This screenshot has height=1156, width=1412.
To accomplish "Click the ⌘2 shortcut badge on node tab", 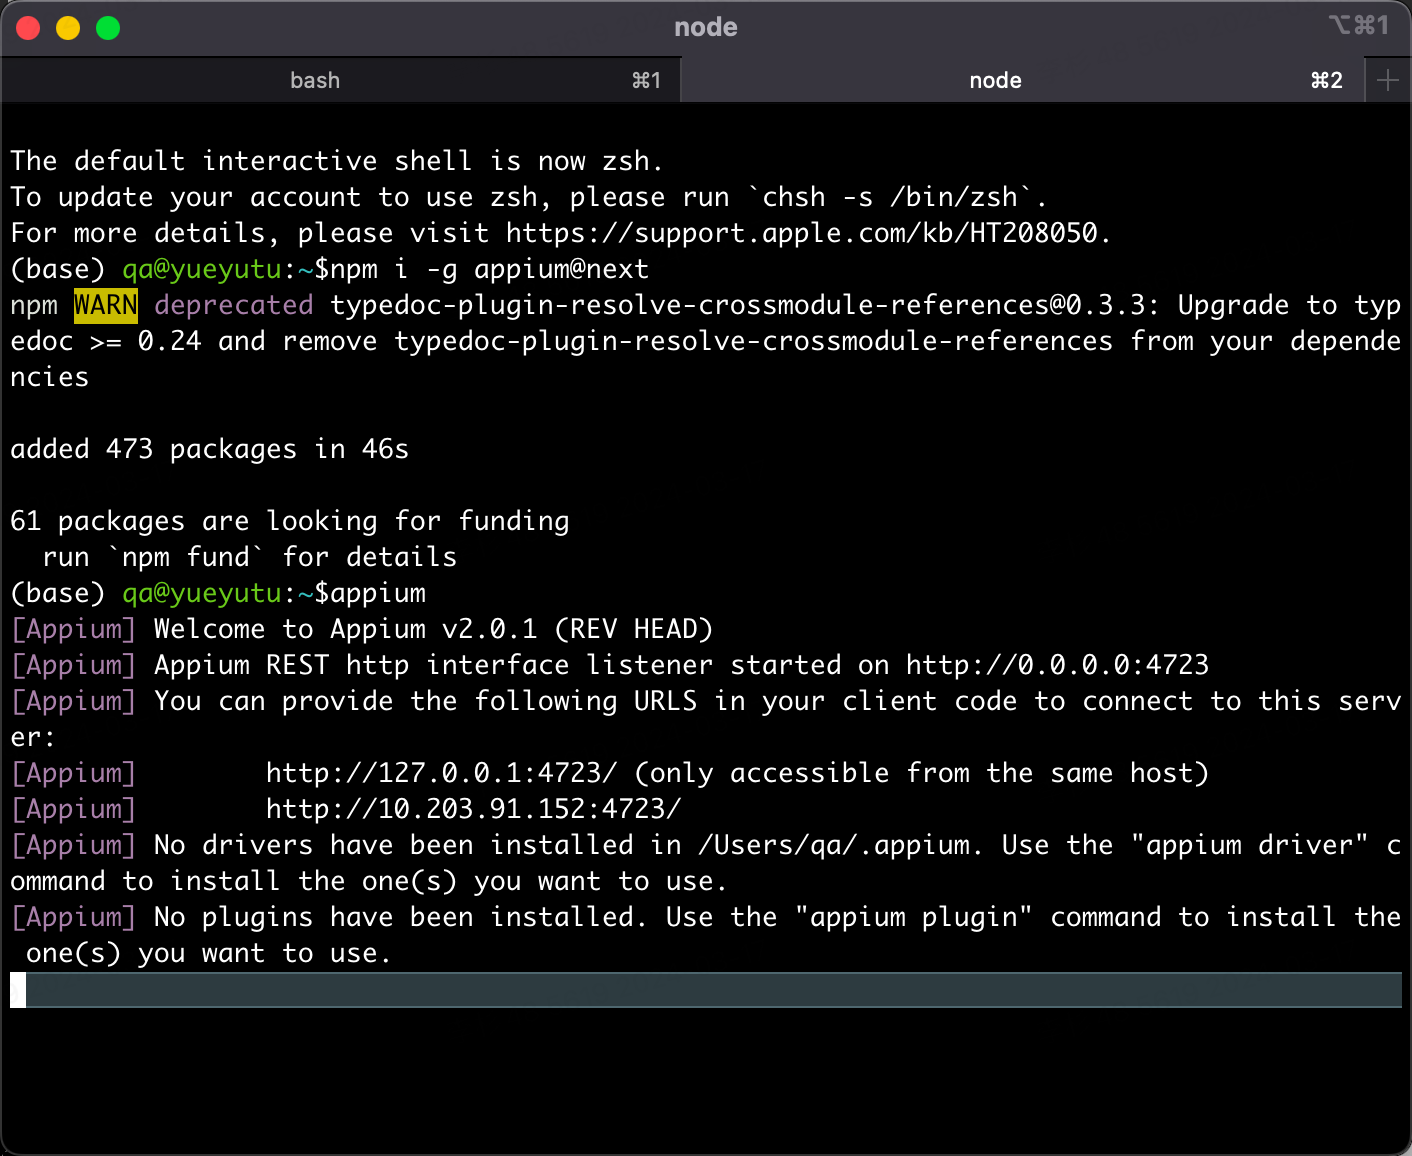I will 1326,80.
